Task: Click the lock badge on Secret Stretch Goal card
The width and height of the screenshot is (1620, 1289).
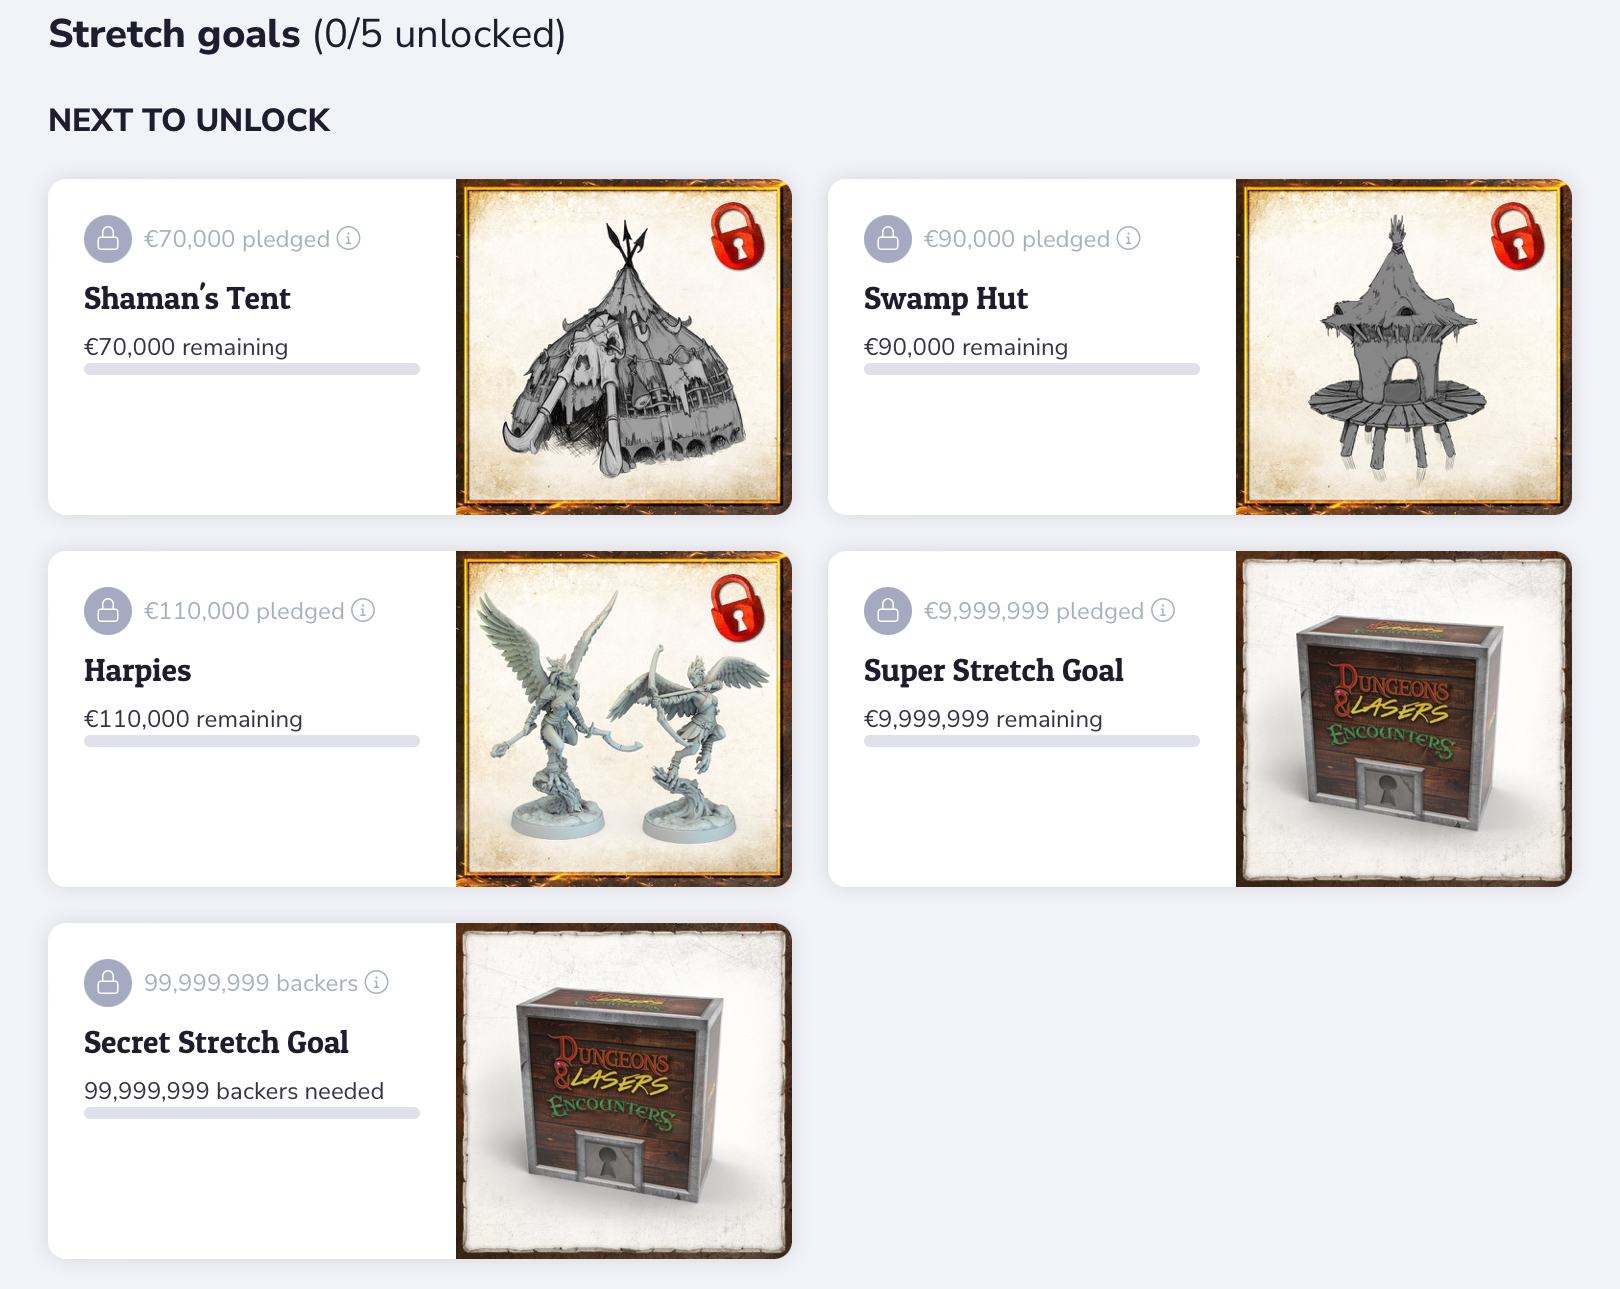Action: click(108, 983)
